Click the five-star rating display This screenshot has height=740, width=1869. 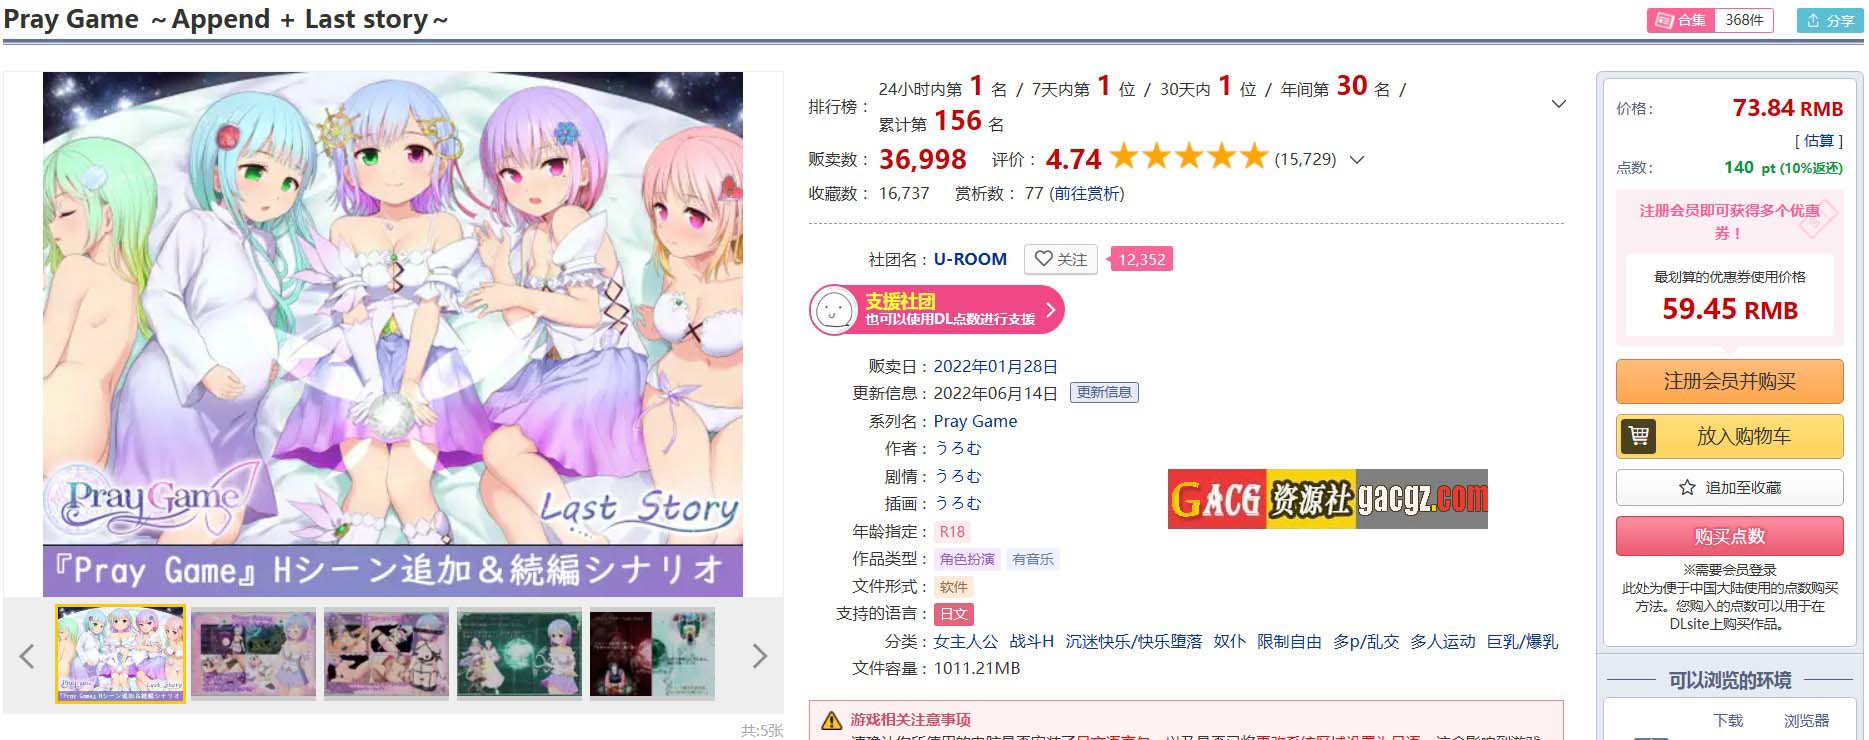(1188, 157)
